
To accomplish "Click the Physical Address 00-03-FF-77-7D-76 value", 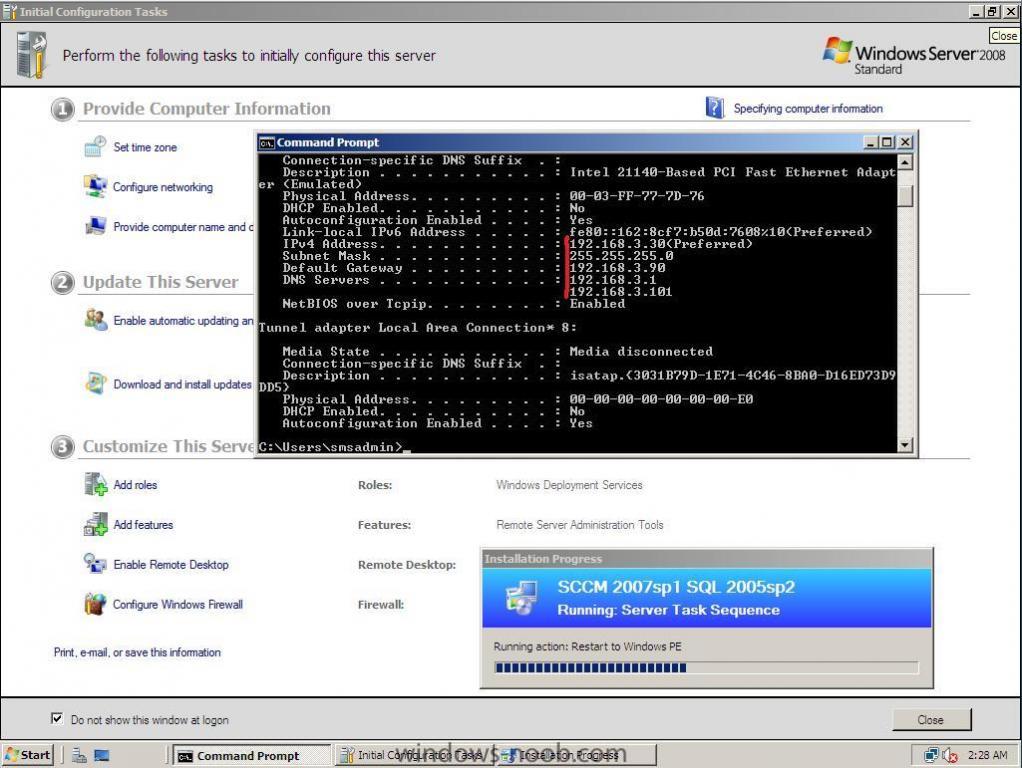I will [637, 196].
